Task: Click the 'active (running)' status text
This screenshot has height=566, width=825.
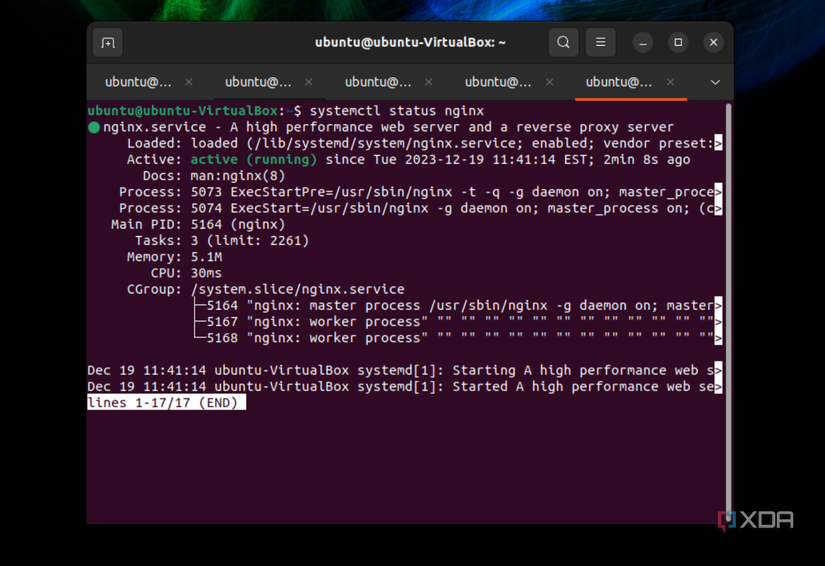Action: (254, 159)
